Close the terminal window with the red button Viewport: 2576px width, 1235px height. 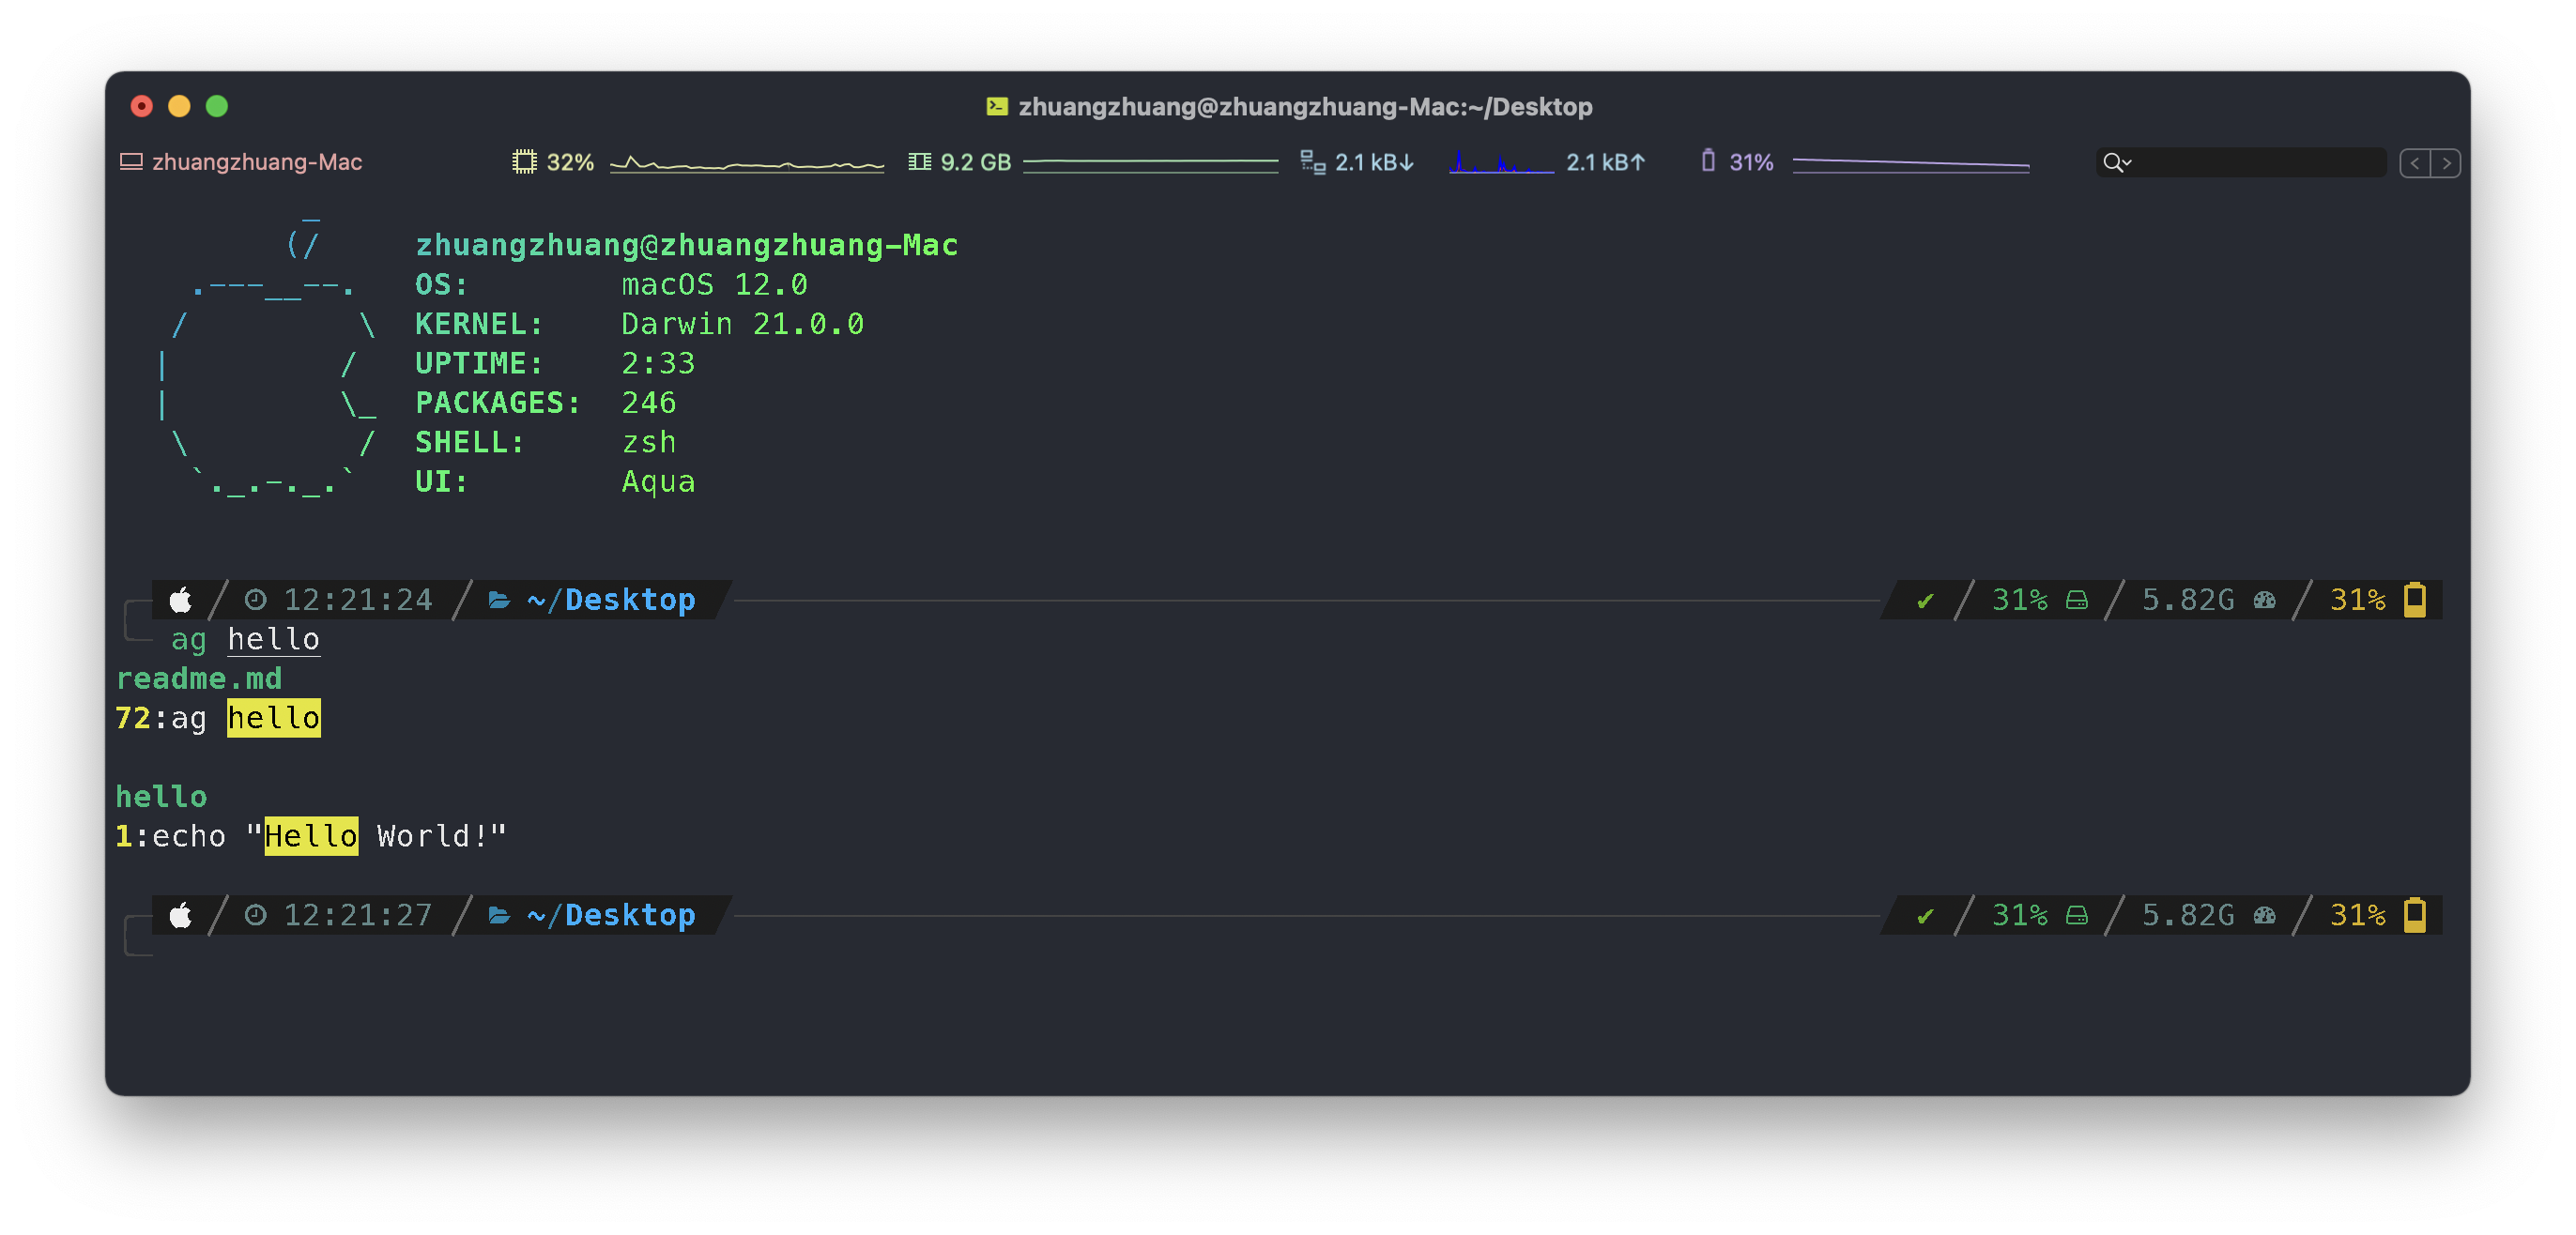click(142, 106)
